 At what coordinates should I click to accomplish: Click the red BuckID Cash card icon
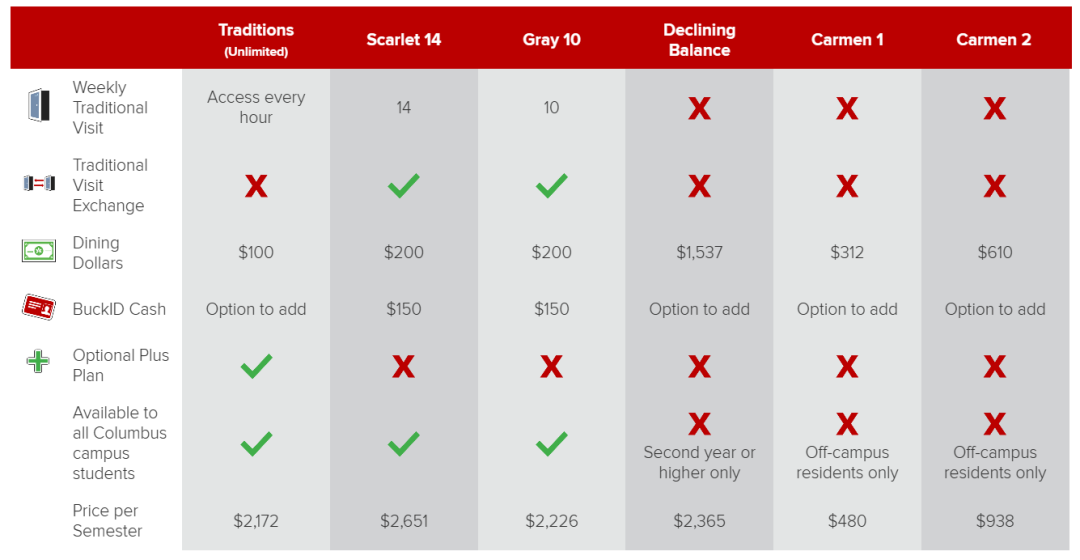click(39, 307)
